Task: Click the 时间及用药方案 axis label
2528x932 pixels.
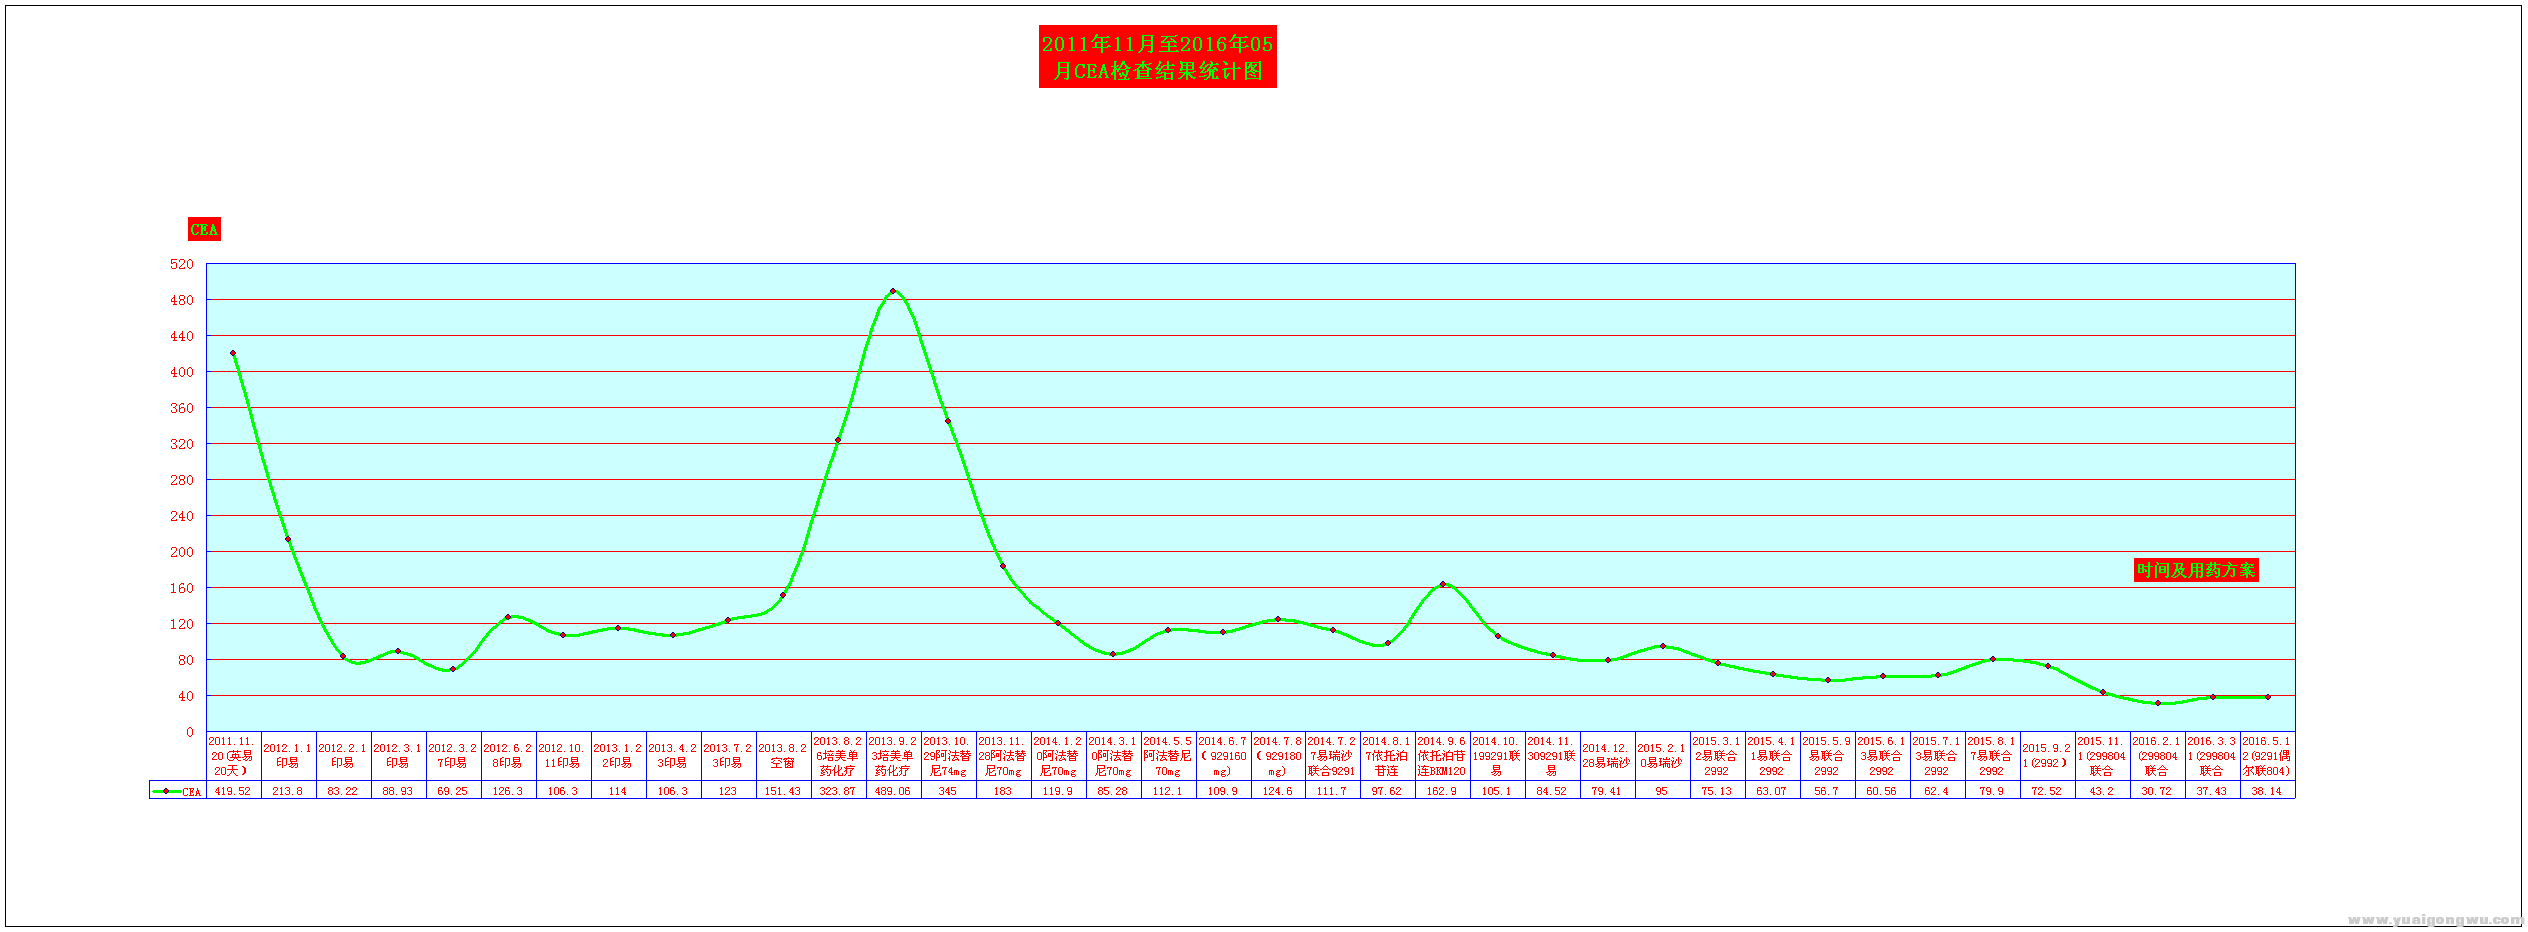Action: (x=2195, y=570)
